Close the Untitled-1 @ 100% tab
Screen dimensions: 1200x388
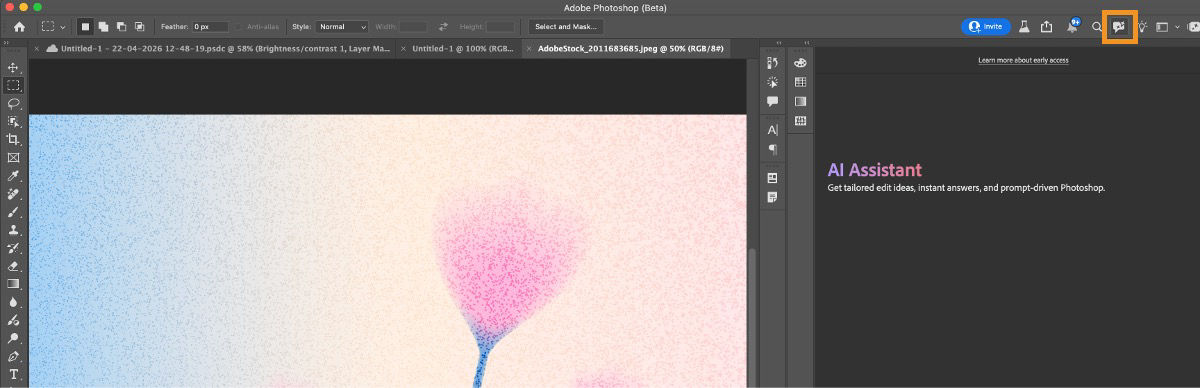[x=403, y=48]
